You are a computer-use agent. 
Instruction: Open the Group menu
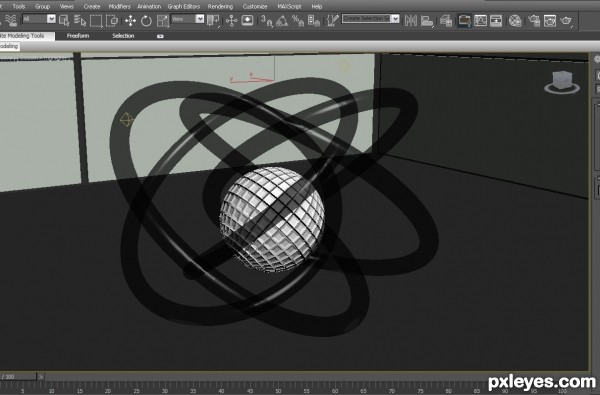(42, 7)
